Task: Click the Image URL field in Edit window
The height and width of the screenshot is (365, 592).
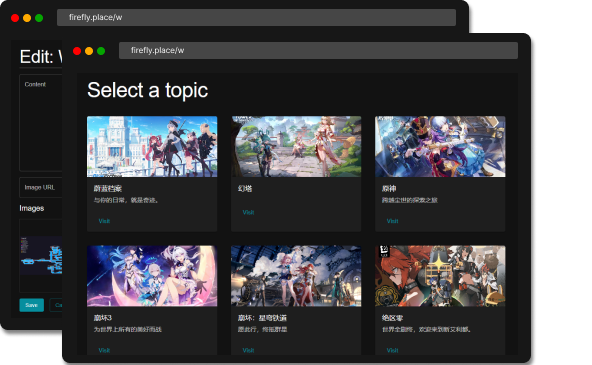Action: coord(41,187)
